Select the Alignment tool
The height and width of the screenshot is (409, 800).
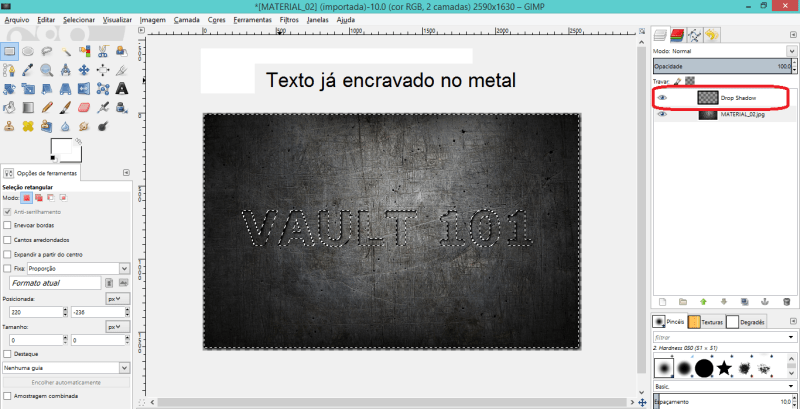[x=103, y=70]
